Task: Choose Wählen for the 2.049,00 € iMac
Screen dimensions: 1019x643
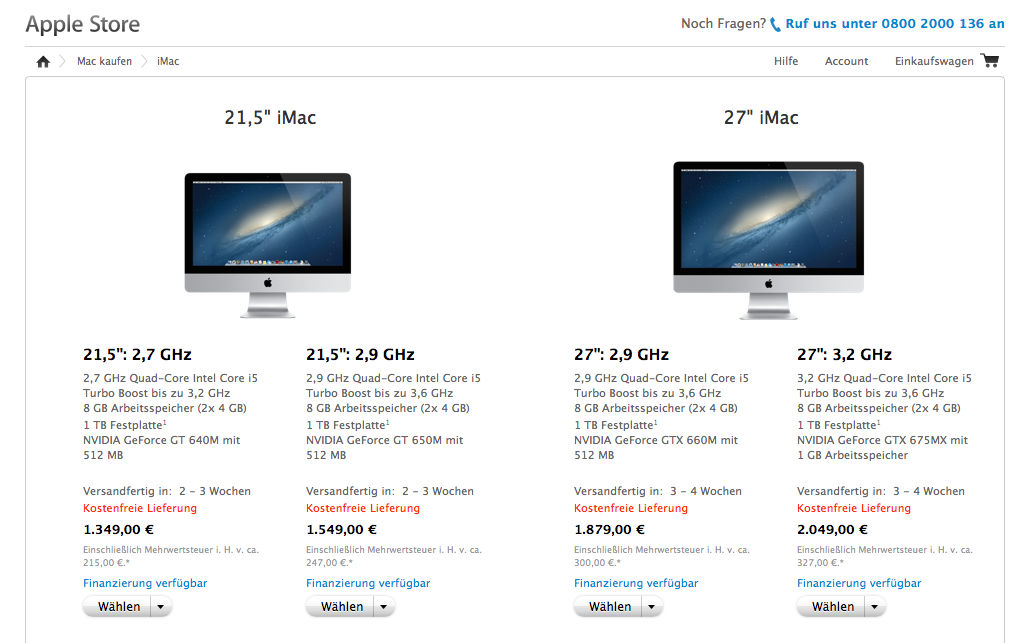Action: pyautogui.click(x=832, y=607)
